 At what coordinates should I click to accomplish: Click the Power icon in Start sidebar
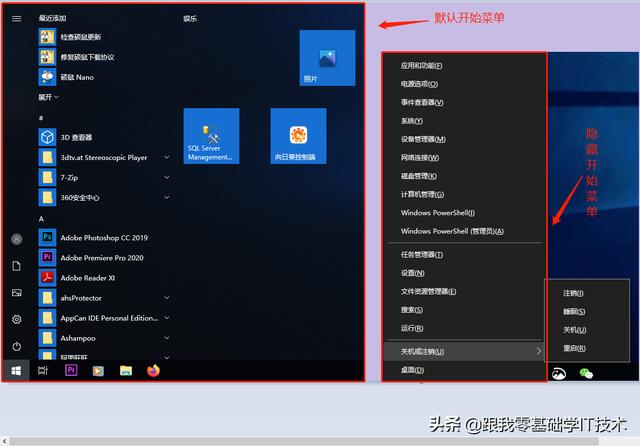(17, 346)
